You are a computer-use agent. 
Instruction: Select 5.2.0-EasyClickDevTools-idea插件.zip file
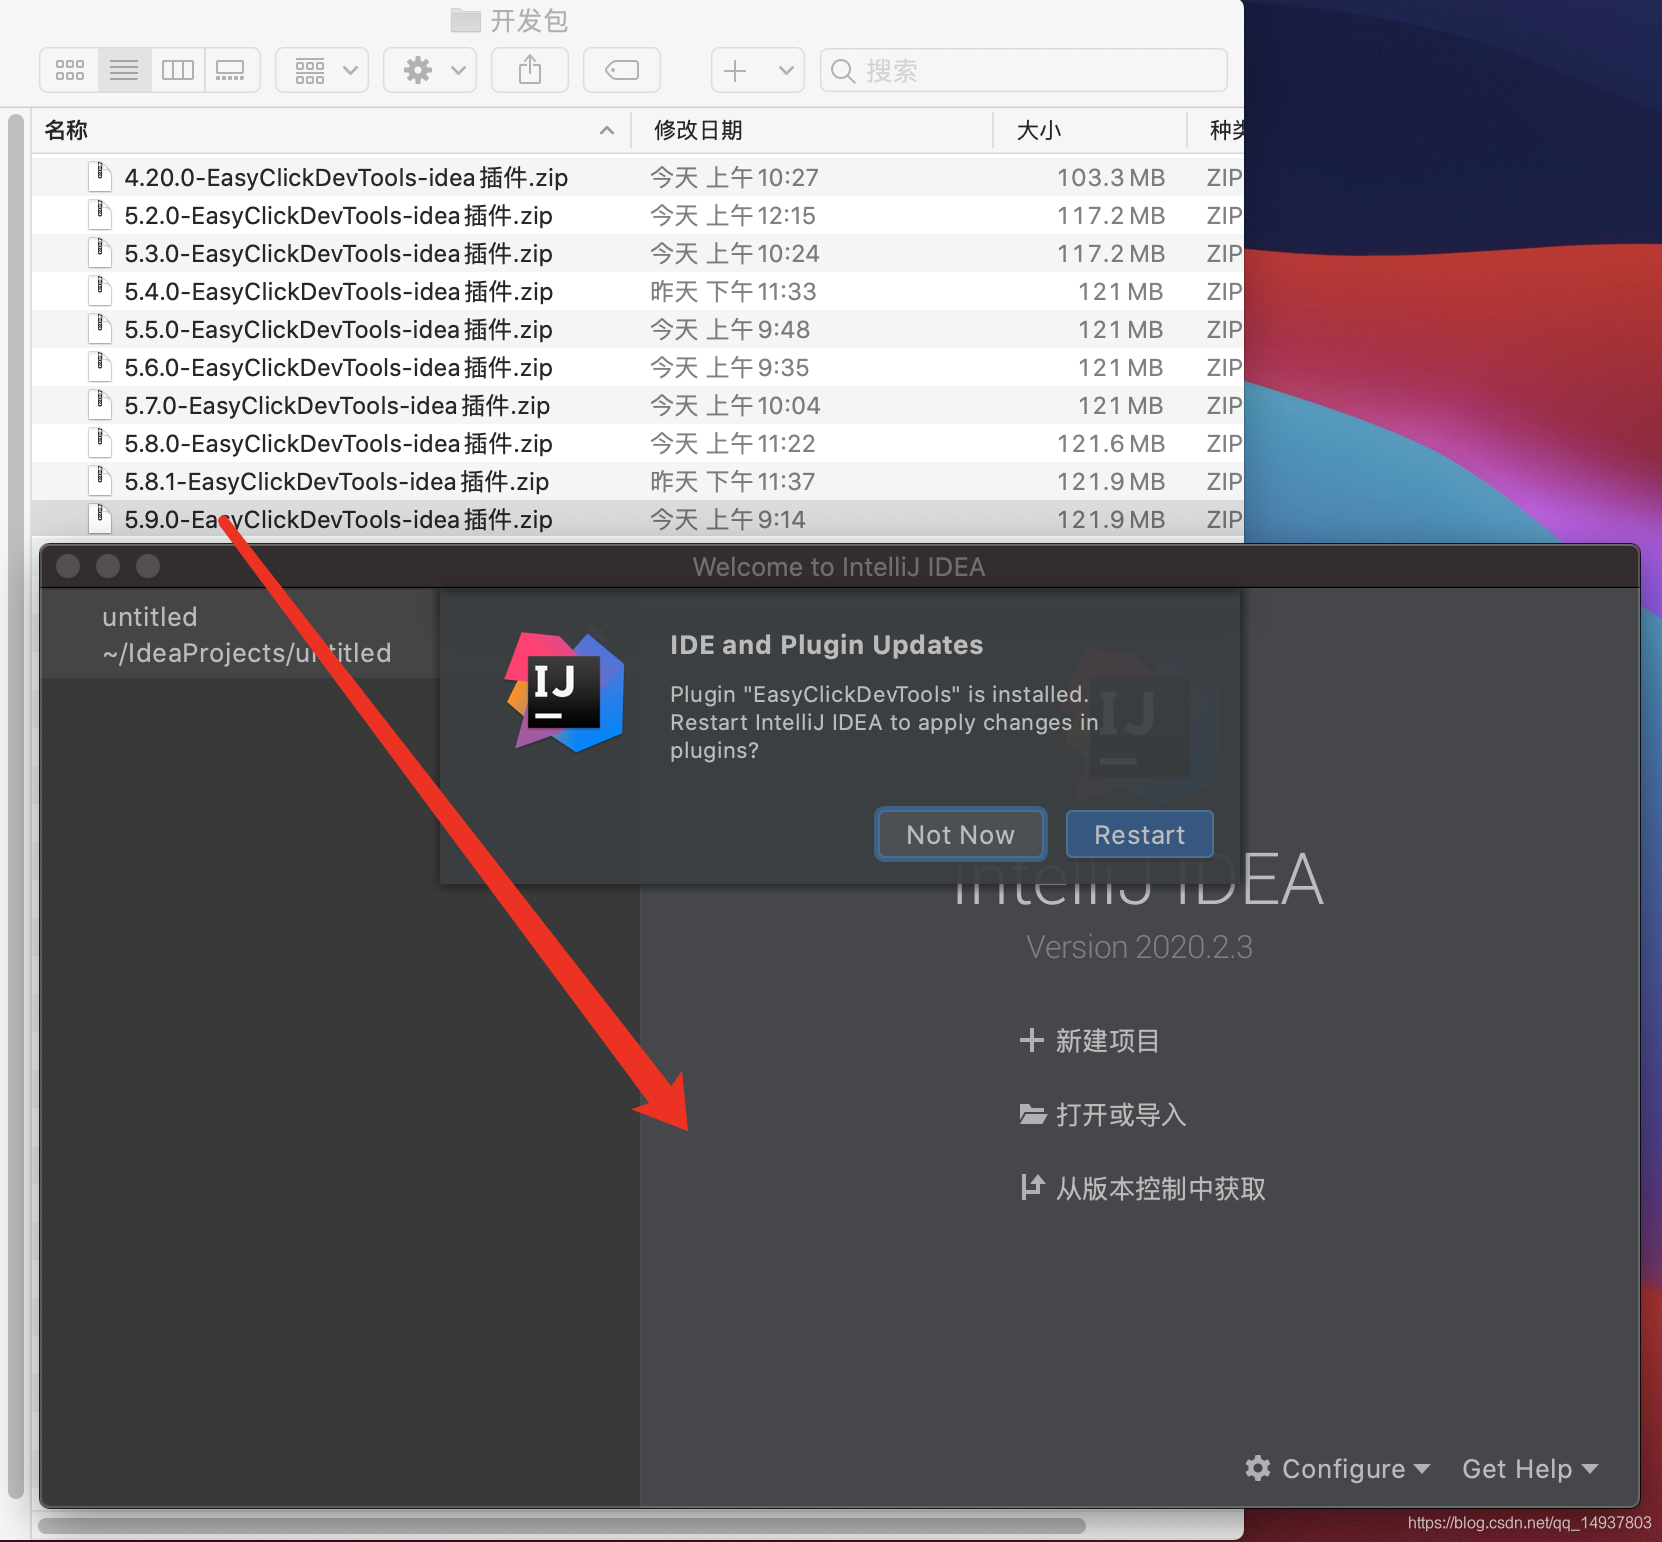click(338, 215)
